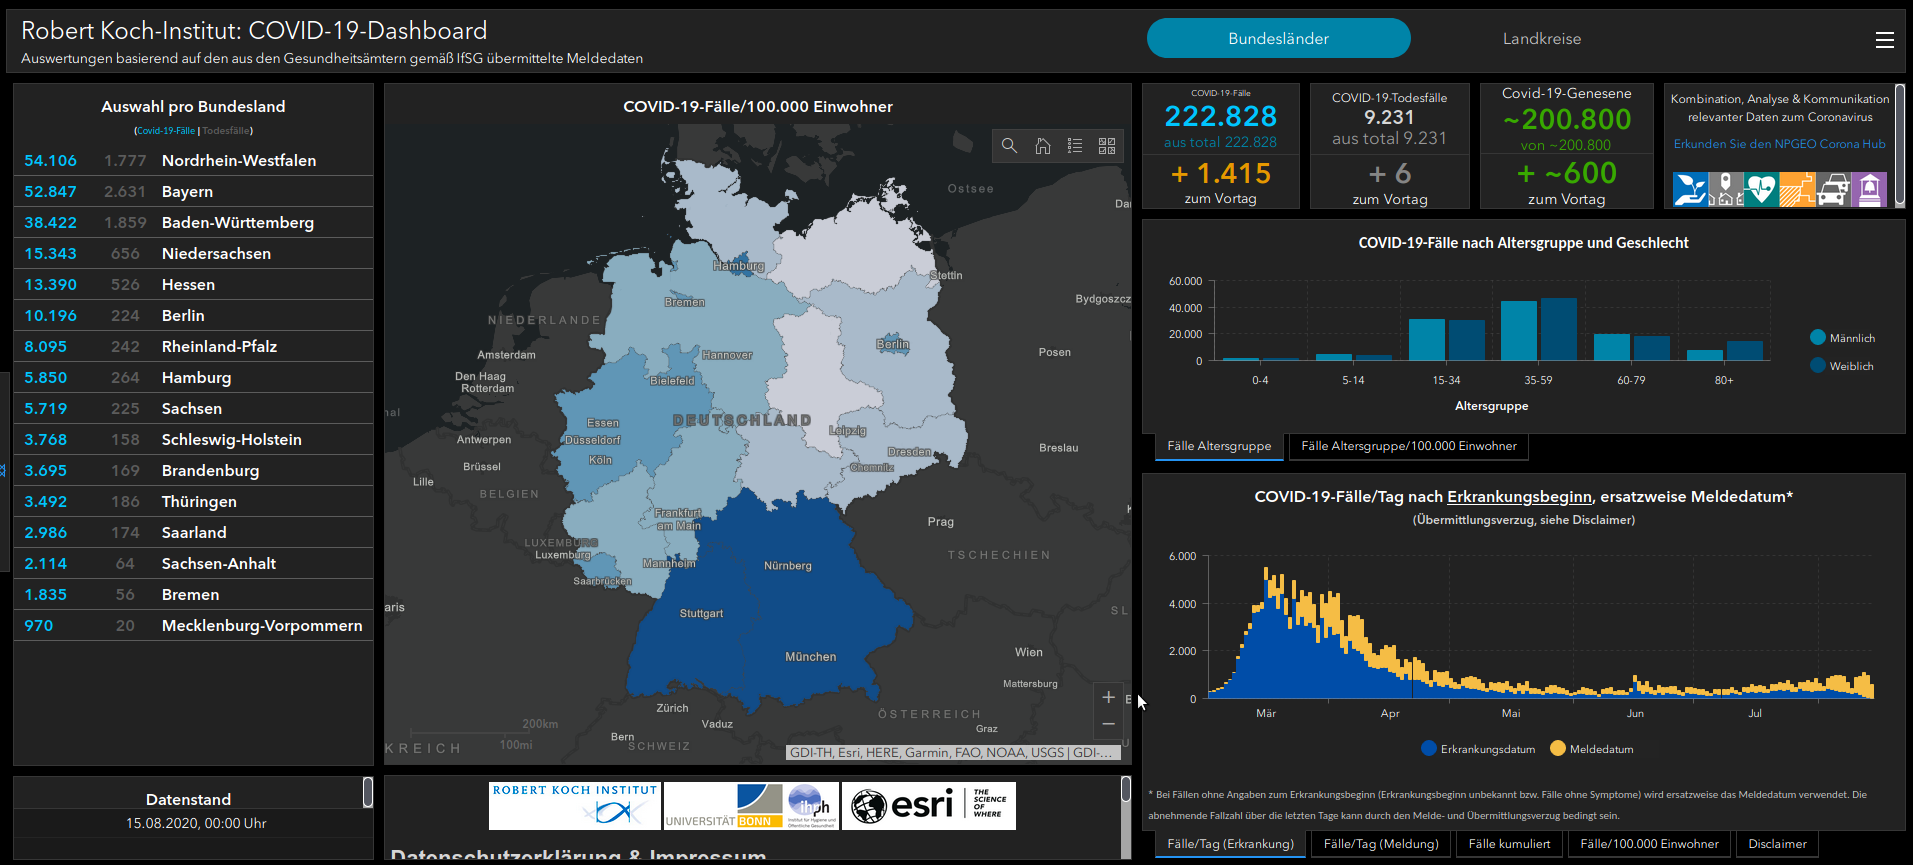Click the teal heart-health hub icon

[1761, 189]
